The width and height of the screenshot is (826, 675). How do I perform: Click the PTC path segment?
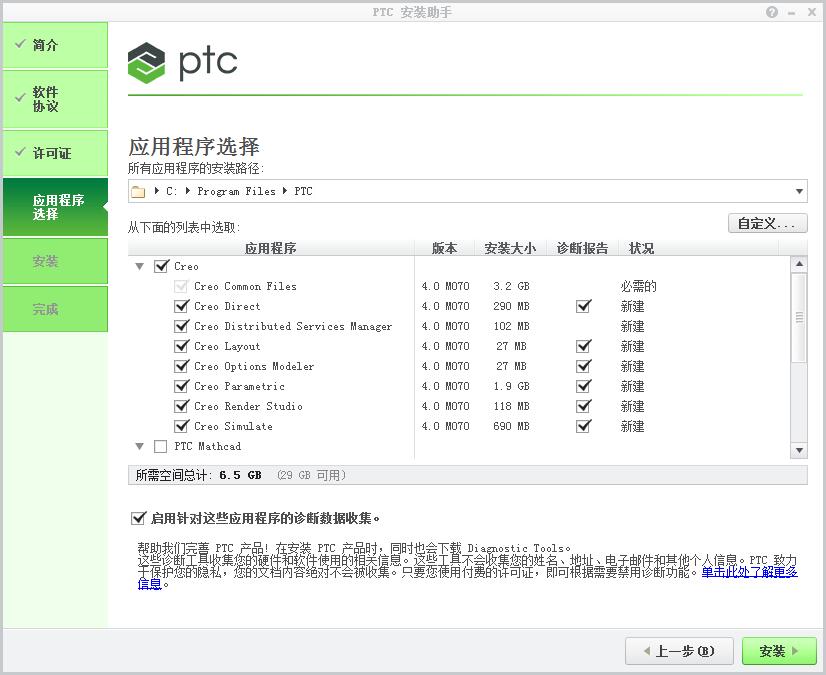point(303,191)
